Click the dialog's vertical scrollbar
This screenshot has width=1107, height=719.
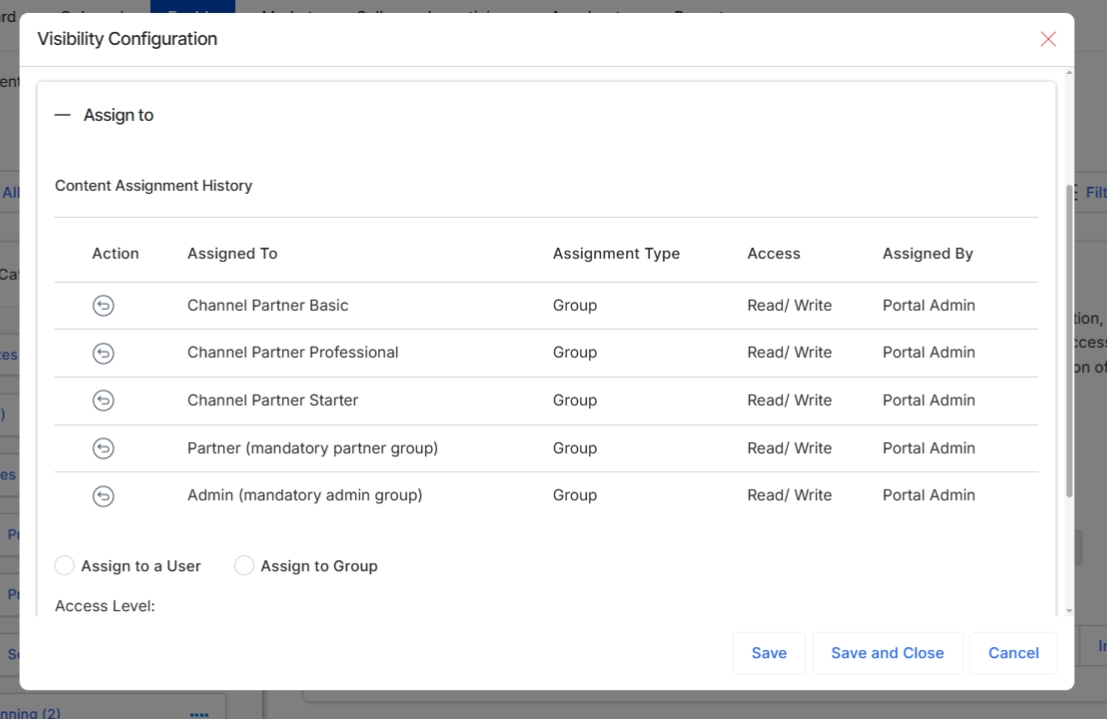(x=1069, y=341)
